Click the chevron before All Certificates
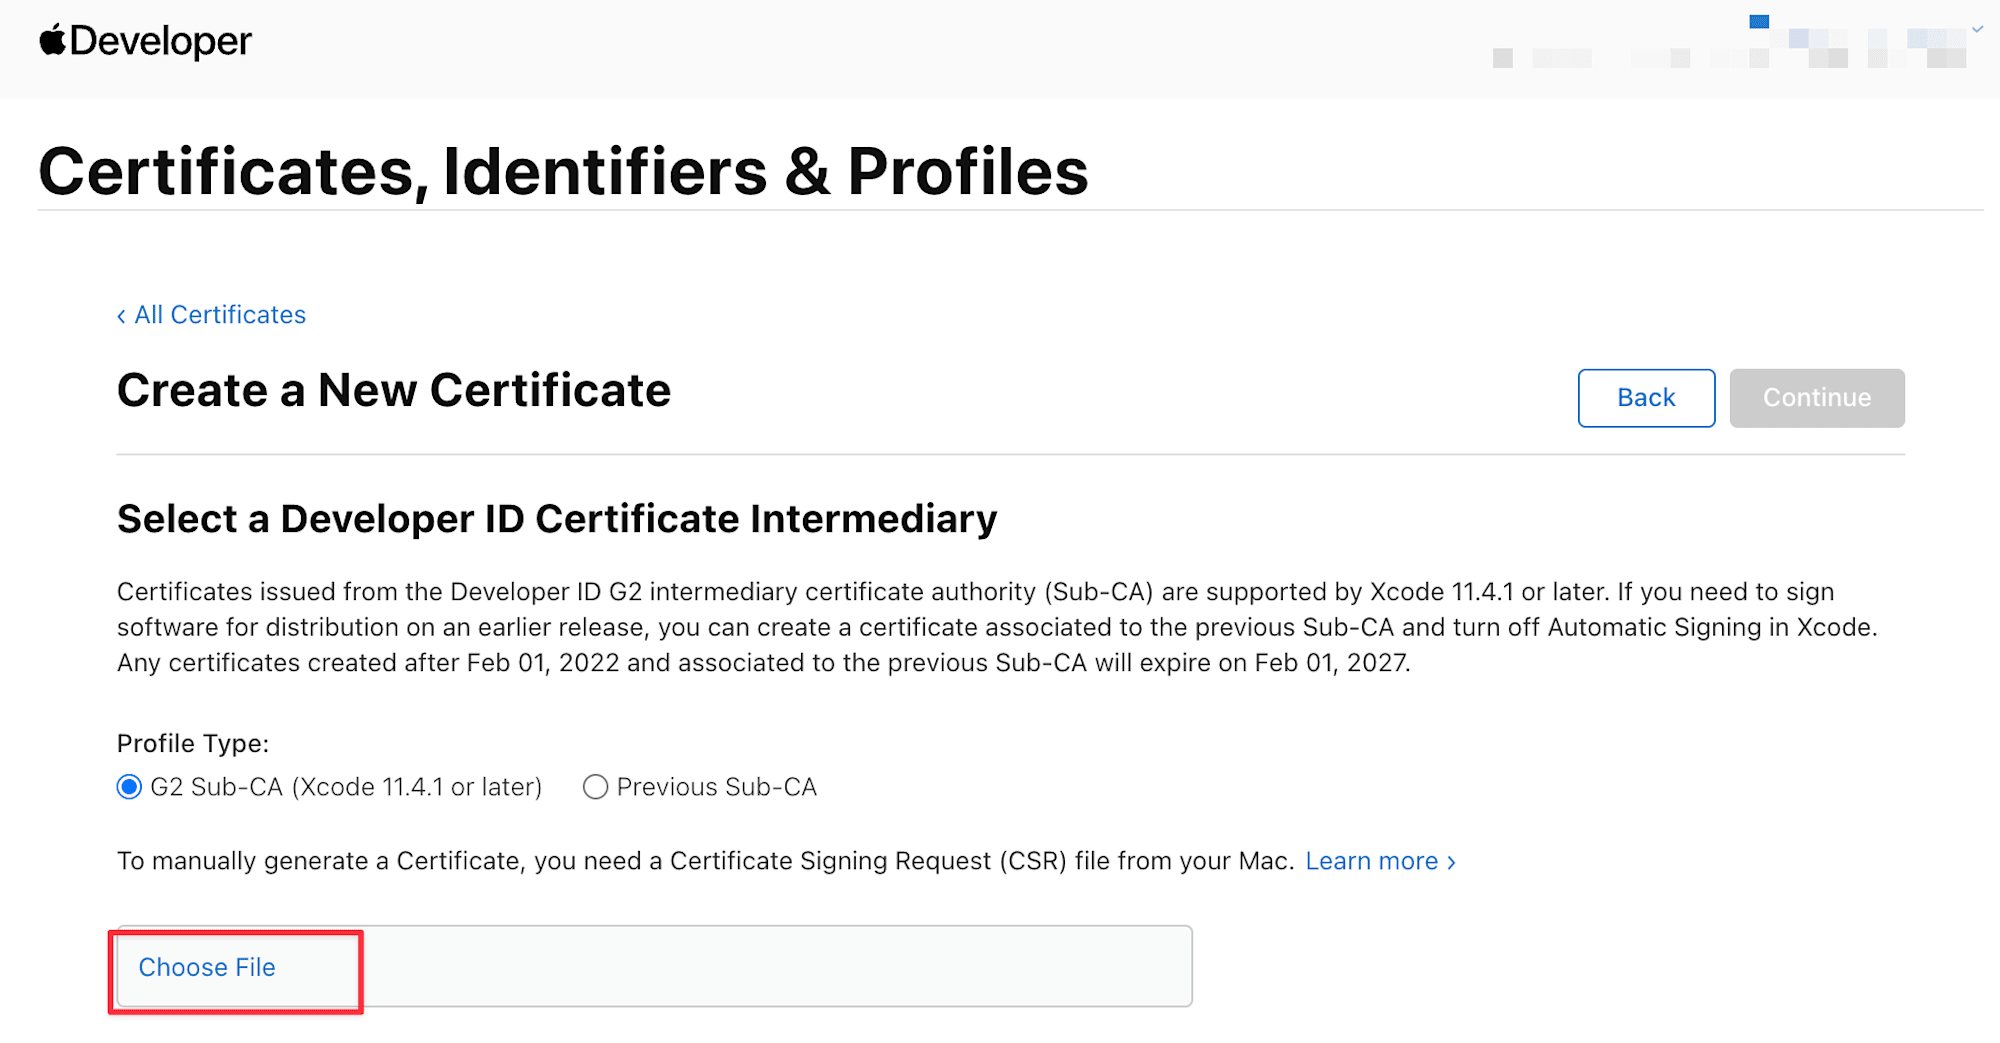The width and height of the screenshot is (2000, 1043). [x=121, y=316]
